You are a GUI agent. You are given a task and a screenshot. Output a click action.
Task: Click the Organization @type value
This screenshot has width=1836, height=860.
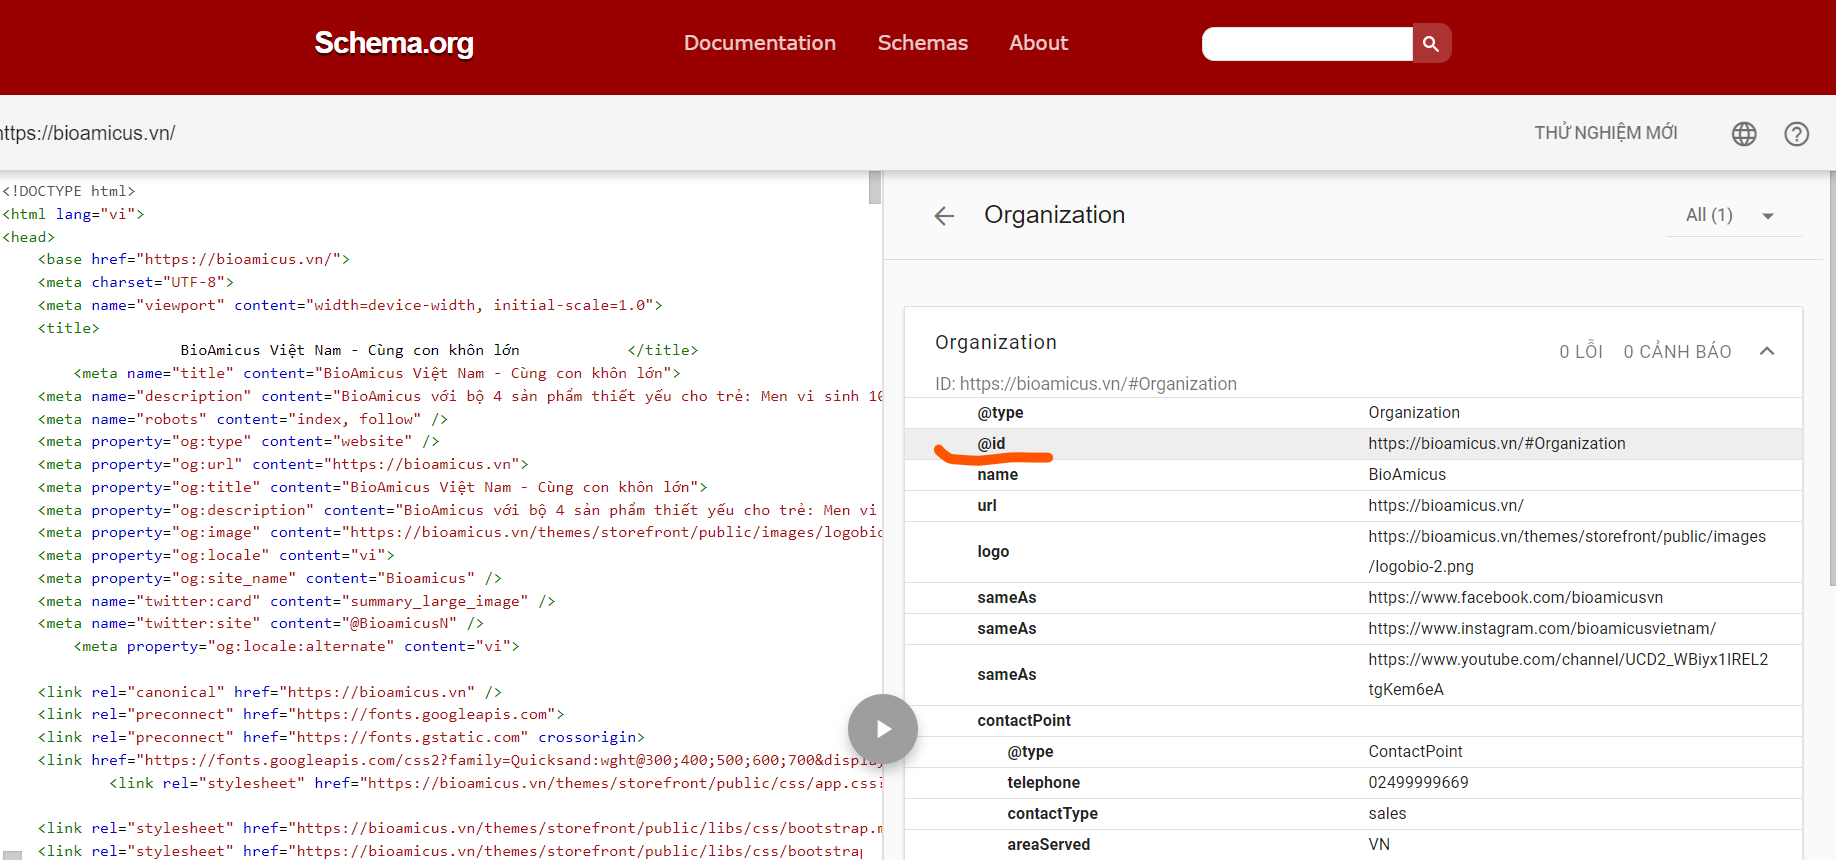point(1414,413)
